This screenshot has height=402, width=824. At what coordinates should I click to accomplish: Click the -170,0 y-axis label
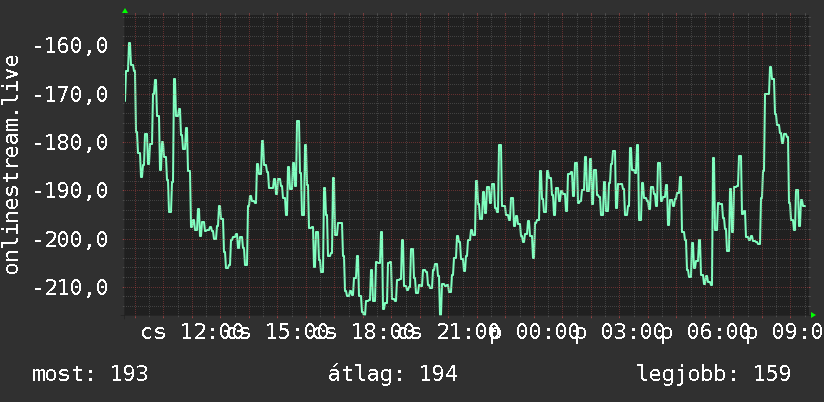pos(71,95)
